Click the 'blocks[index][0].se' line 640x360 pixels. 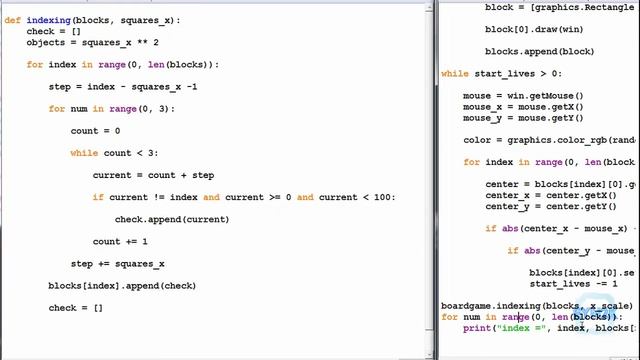point(582,273)
